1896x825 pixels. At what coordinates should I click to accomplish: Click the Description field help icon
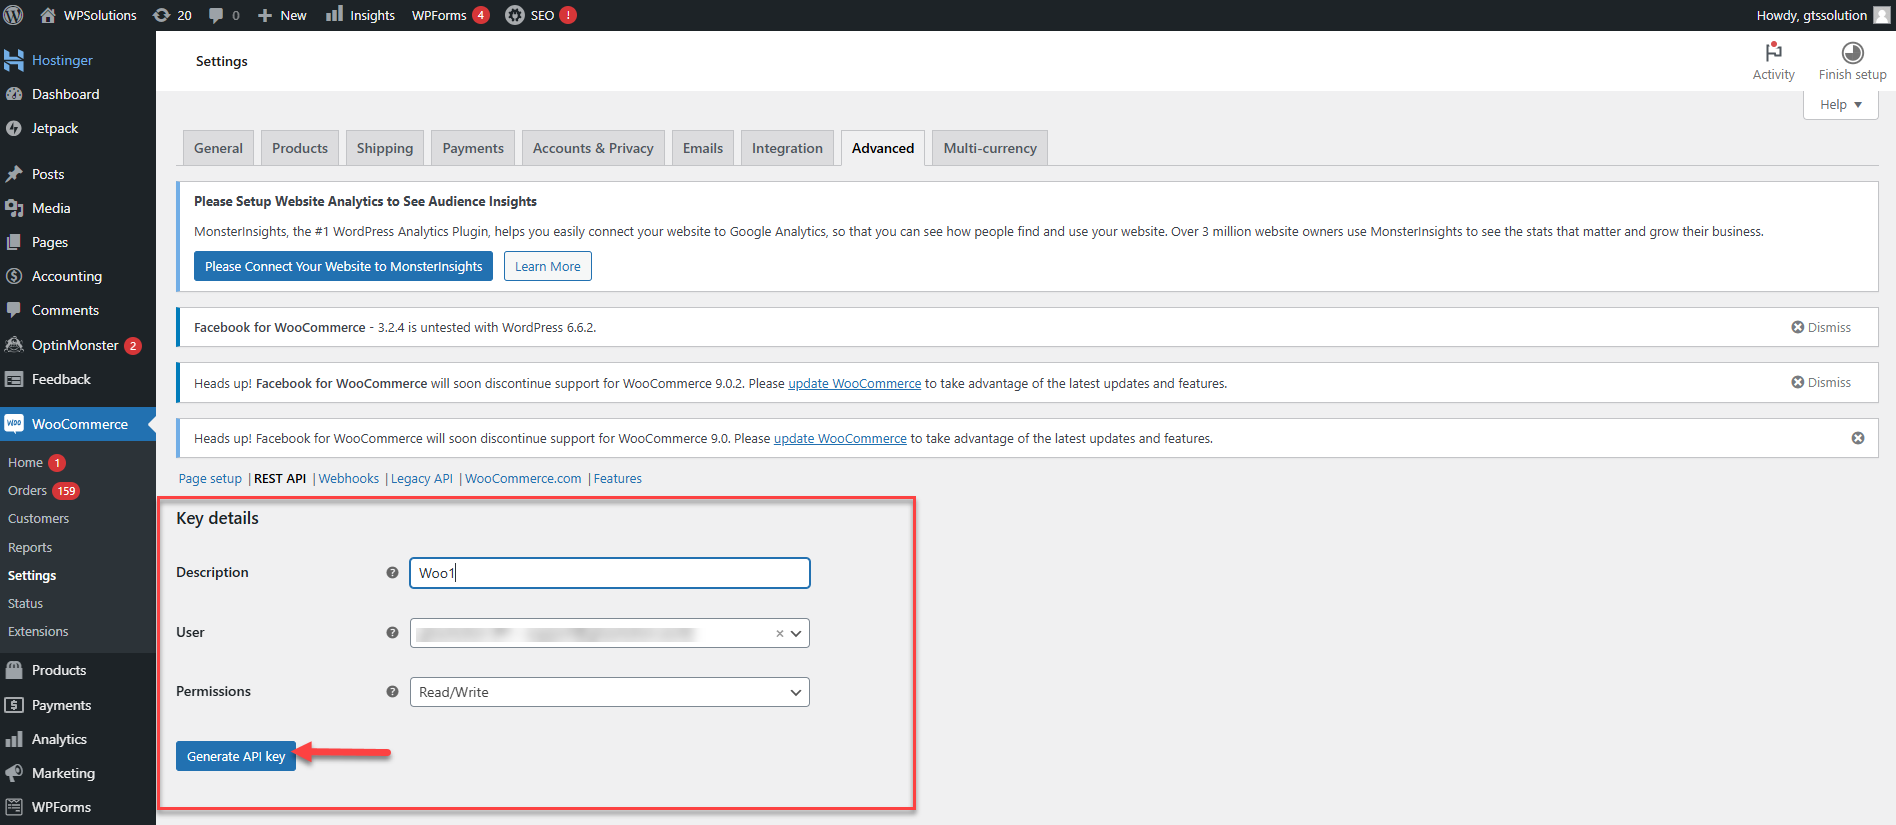click(x=392, y=573)
